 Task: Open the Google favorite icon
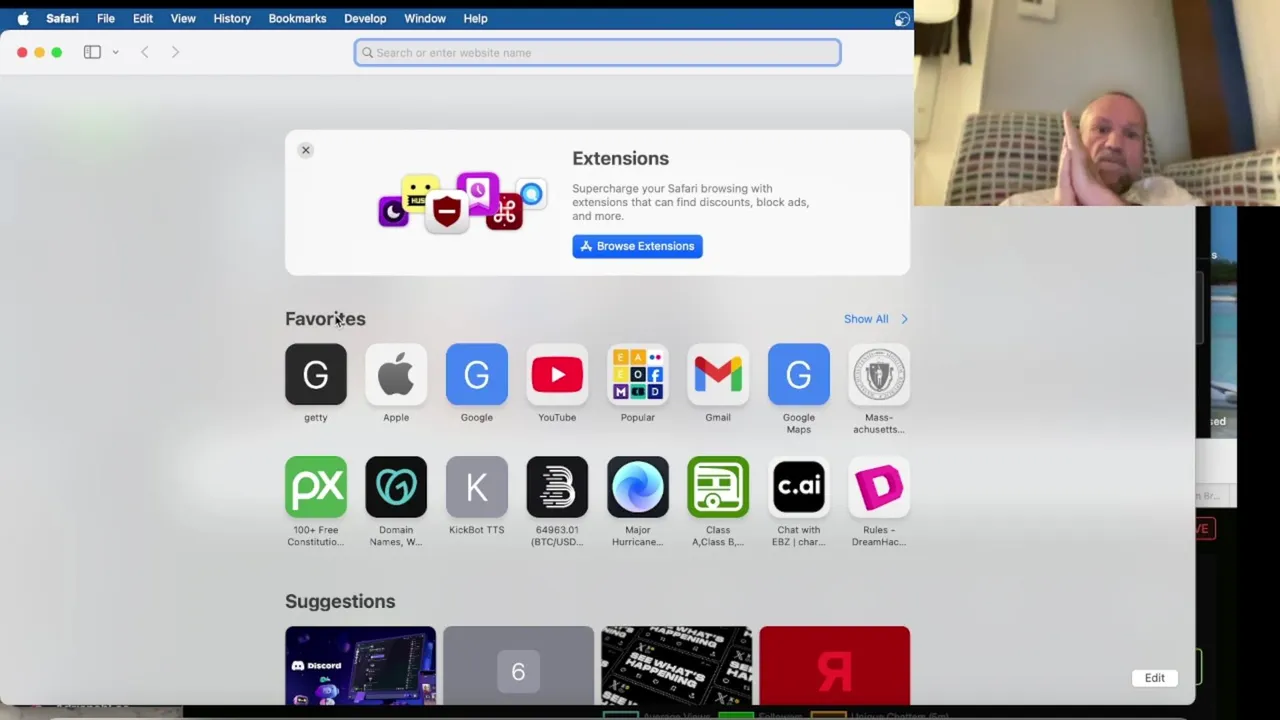coord(476,374)
